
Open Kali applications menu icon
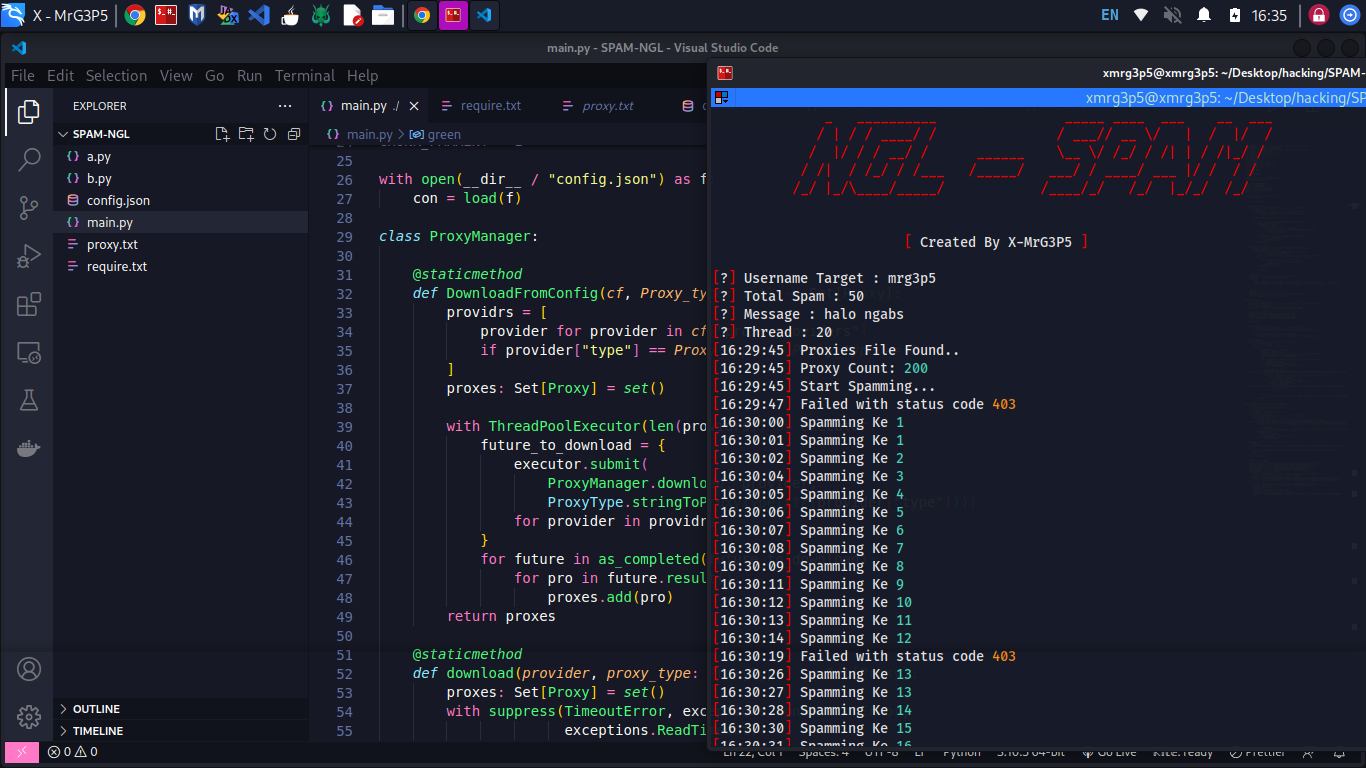pyautogui.click(x=13, y=15)
